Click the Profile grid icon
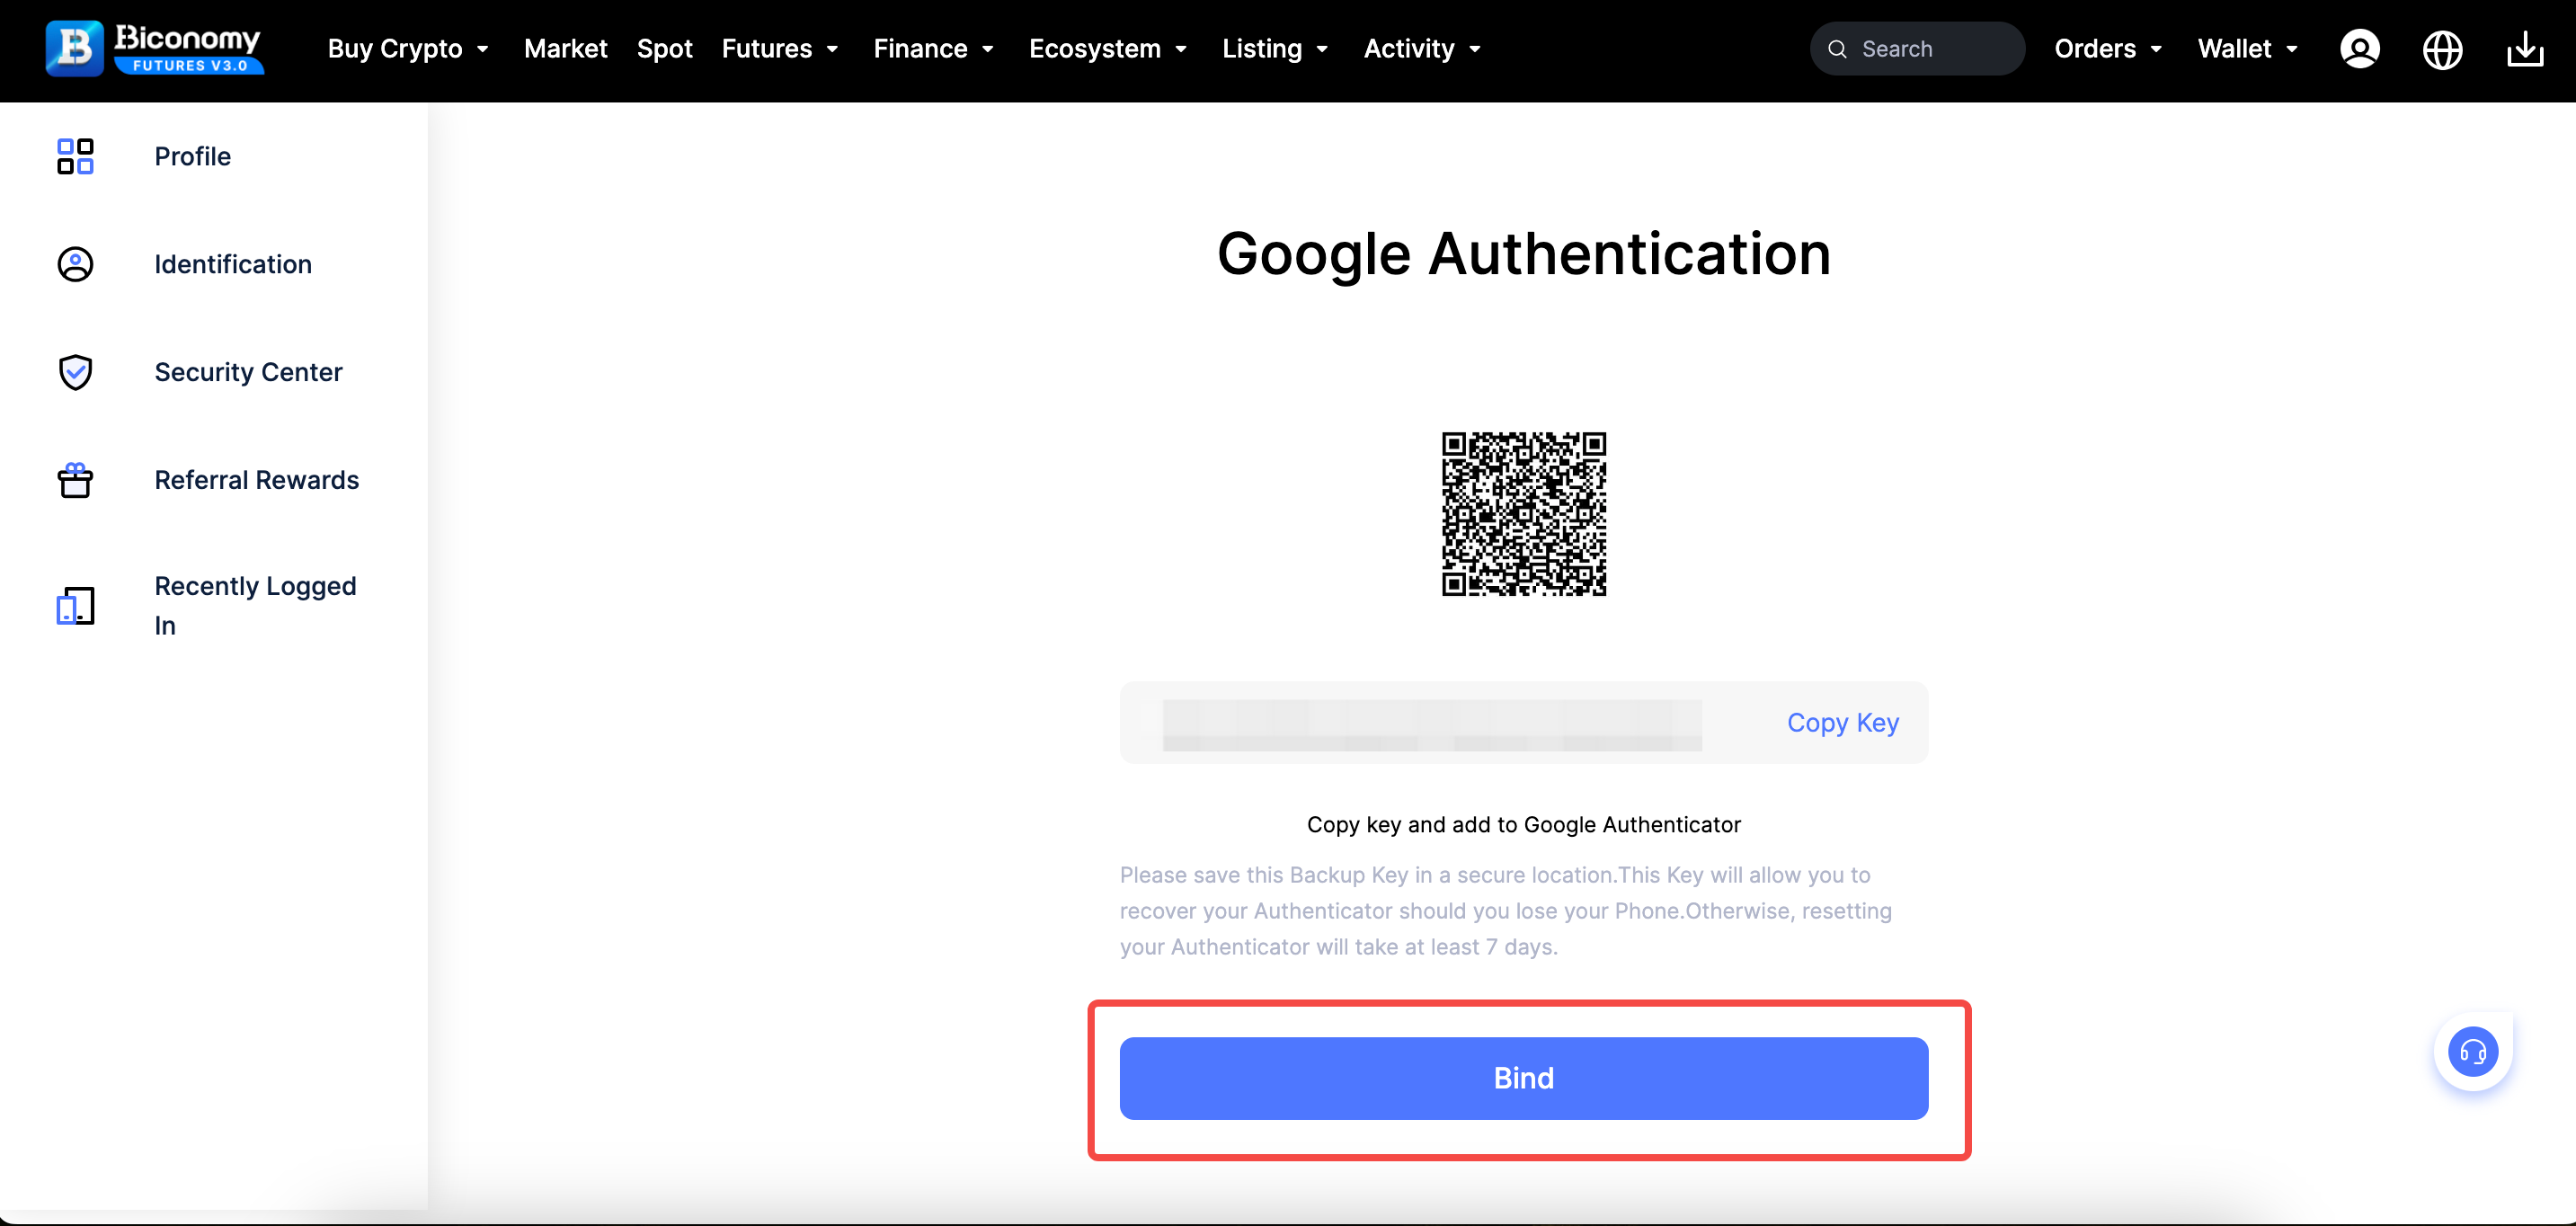Image resolution: width=2576 pixels, height=1226 pixels. click(75, 157)
